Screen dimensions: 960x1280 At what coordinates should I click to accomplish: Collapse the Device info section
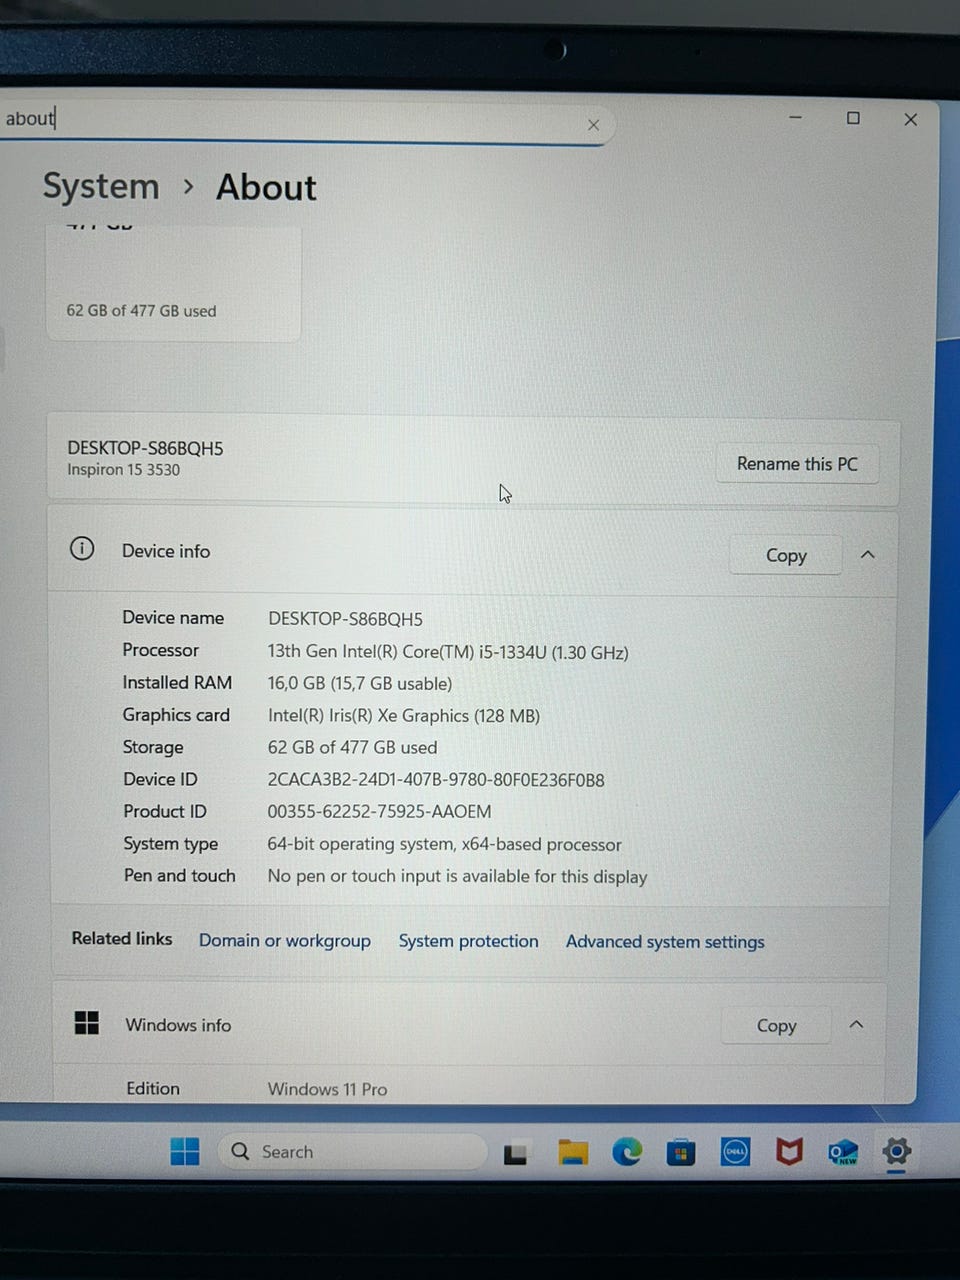[868, 554]
